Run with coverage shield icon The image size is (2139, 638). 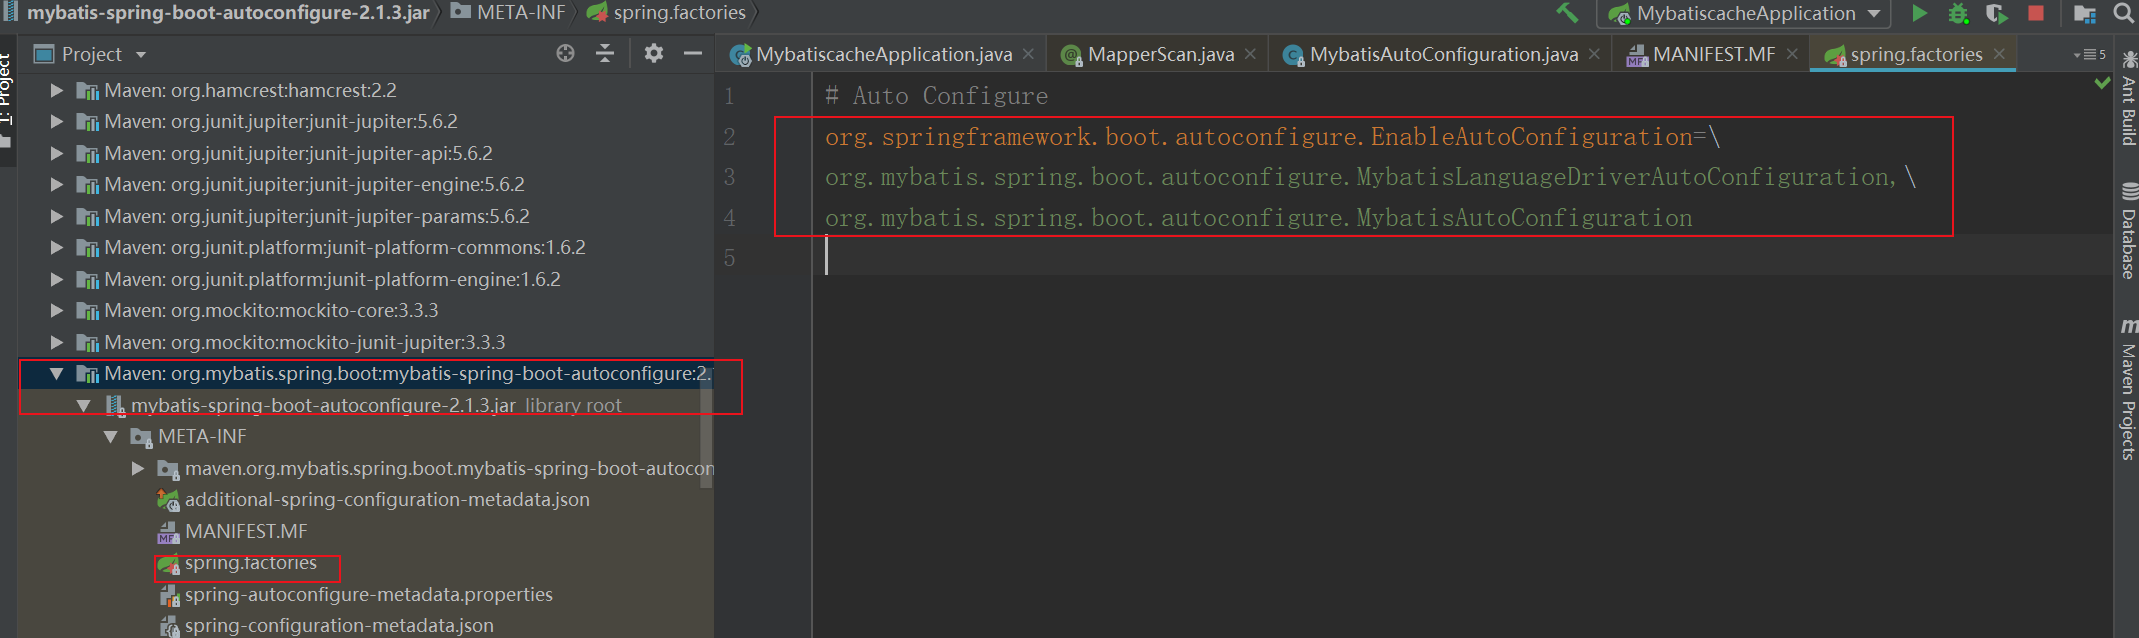(1996, 13)
